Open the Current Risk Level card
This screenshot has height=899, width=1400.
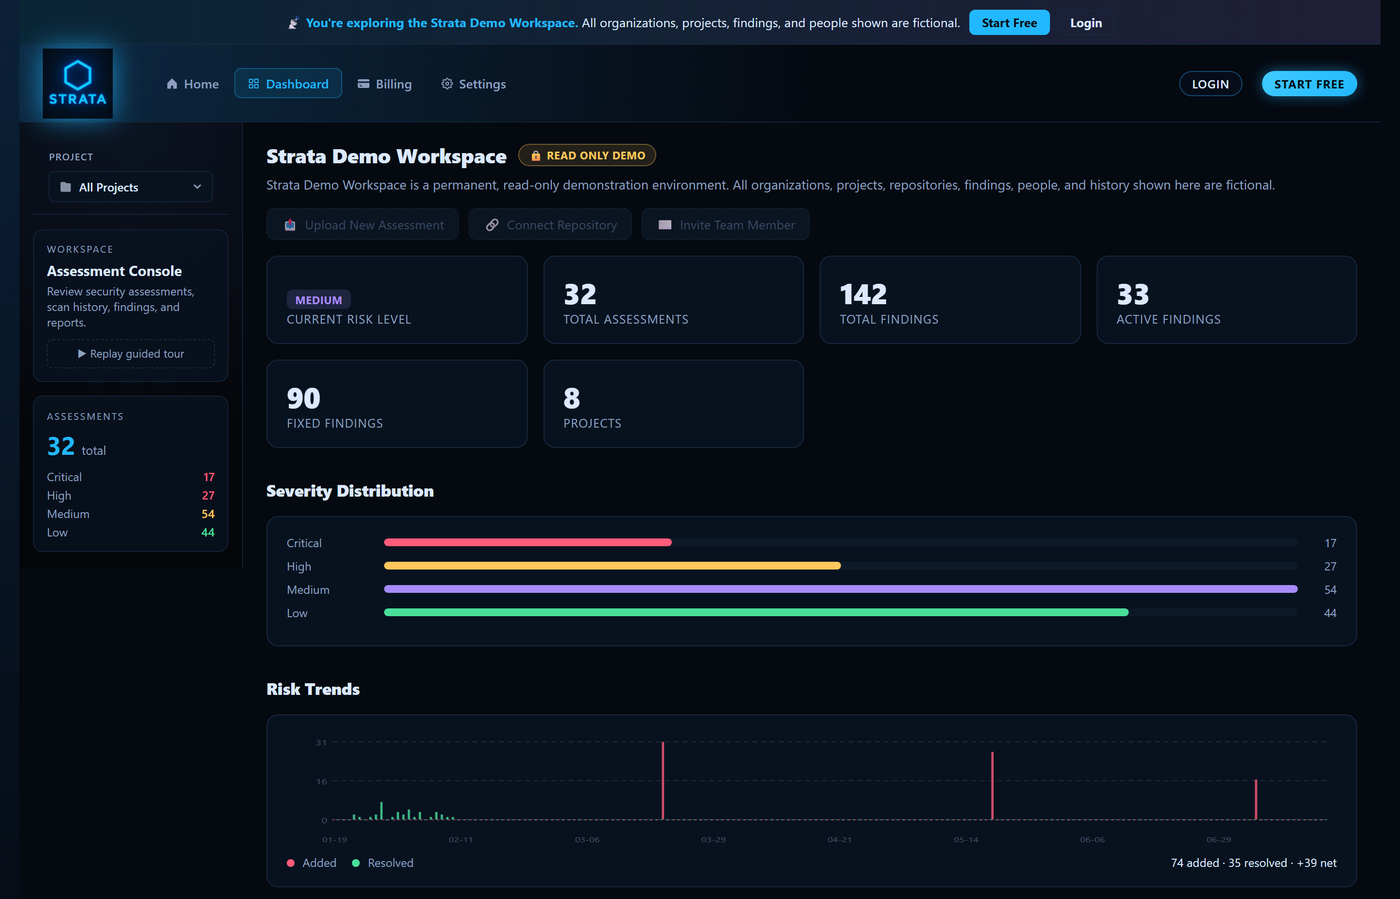(397, 300)
